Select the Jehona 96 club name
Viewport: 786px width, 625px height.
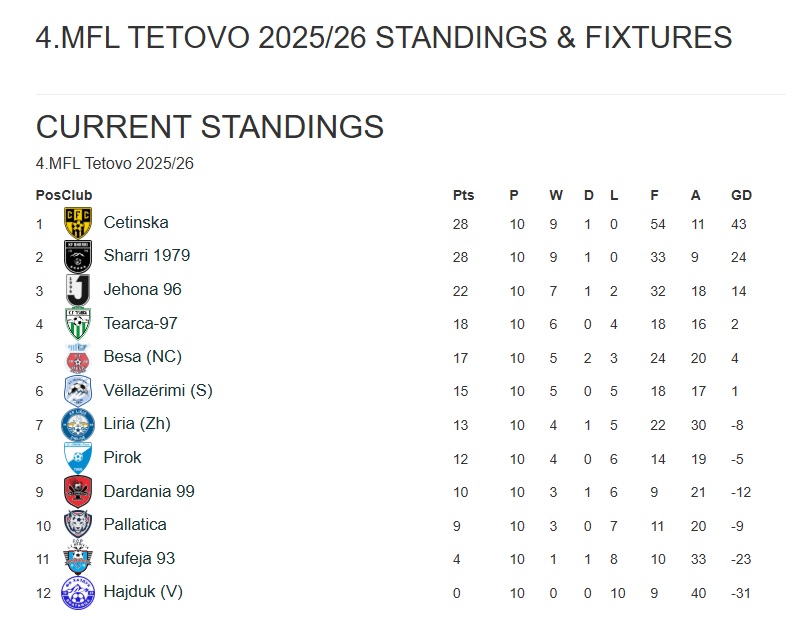point(142,289)
